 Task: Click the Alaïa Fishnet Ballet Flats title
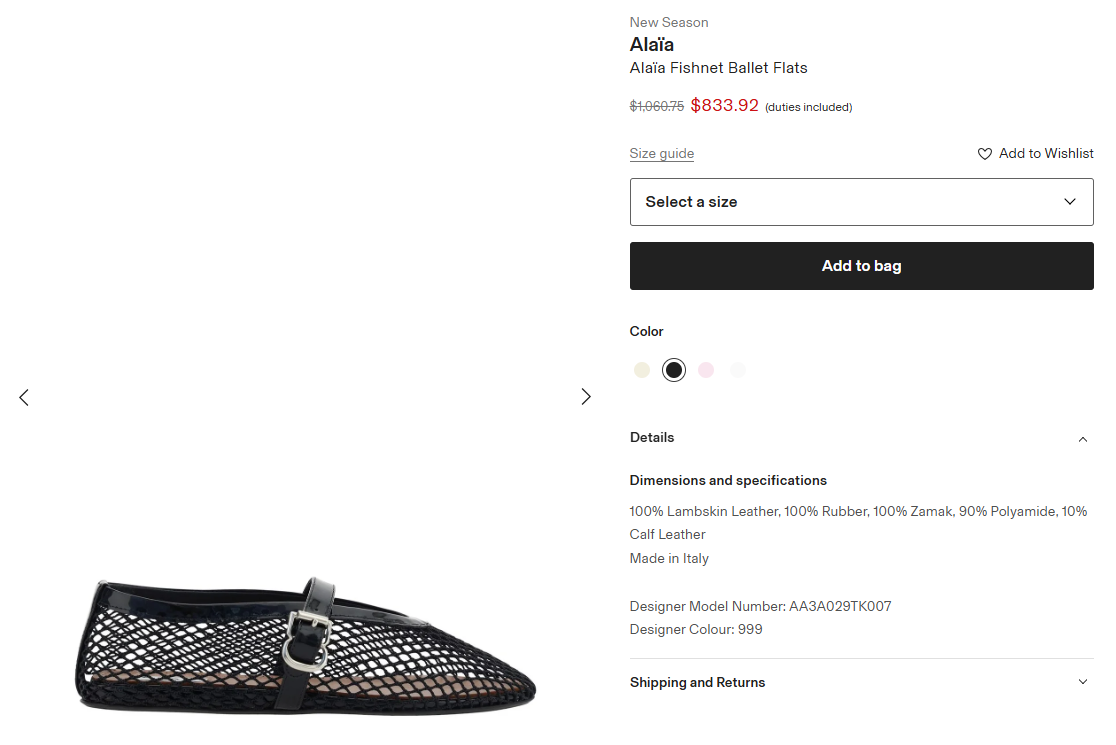point(718,68)
